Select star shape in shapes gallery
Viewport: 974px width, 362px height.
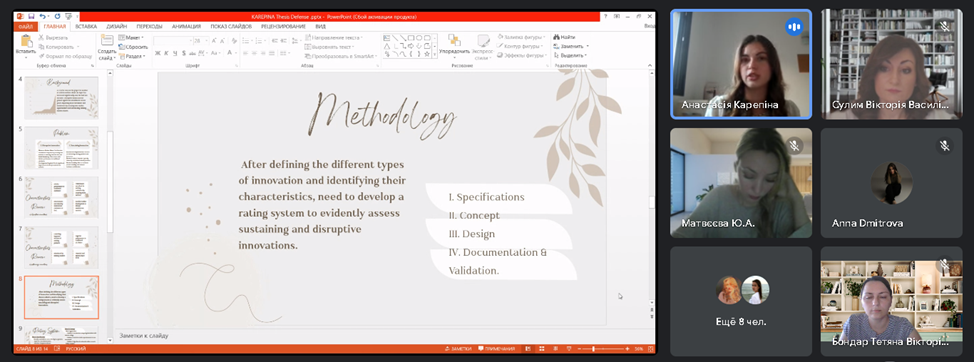coord(427,54)
